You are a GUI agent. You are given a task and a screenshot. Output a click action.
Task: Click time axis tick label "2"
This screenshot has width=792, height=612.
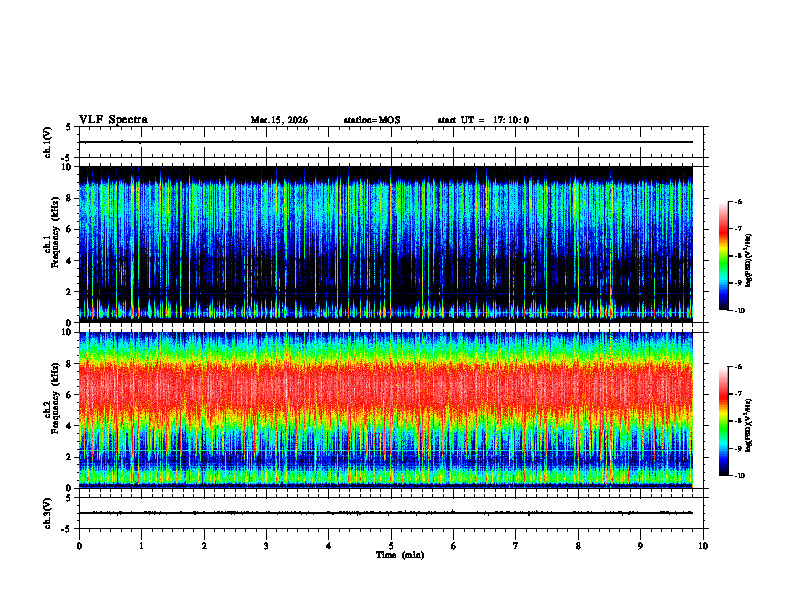(204, 546)
